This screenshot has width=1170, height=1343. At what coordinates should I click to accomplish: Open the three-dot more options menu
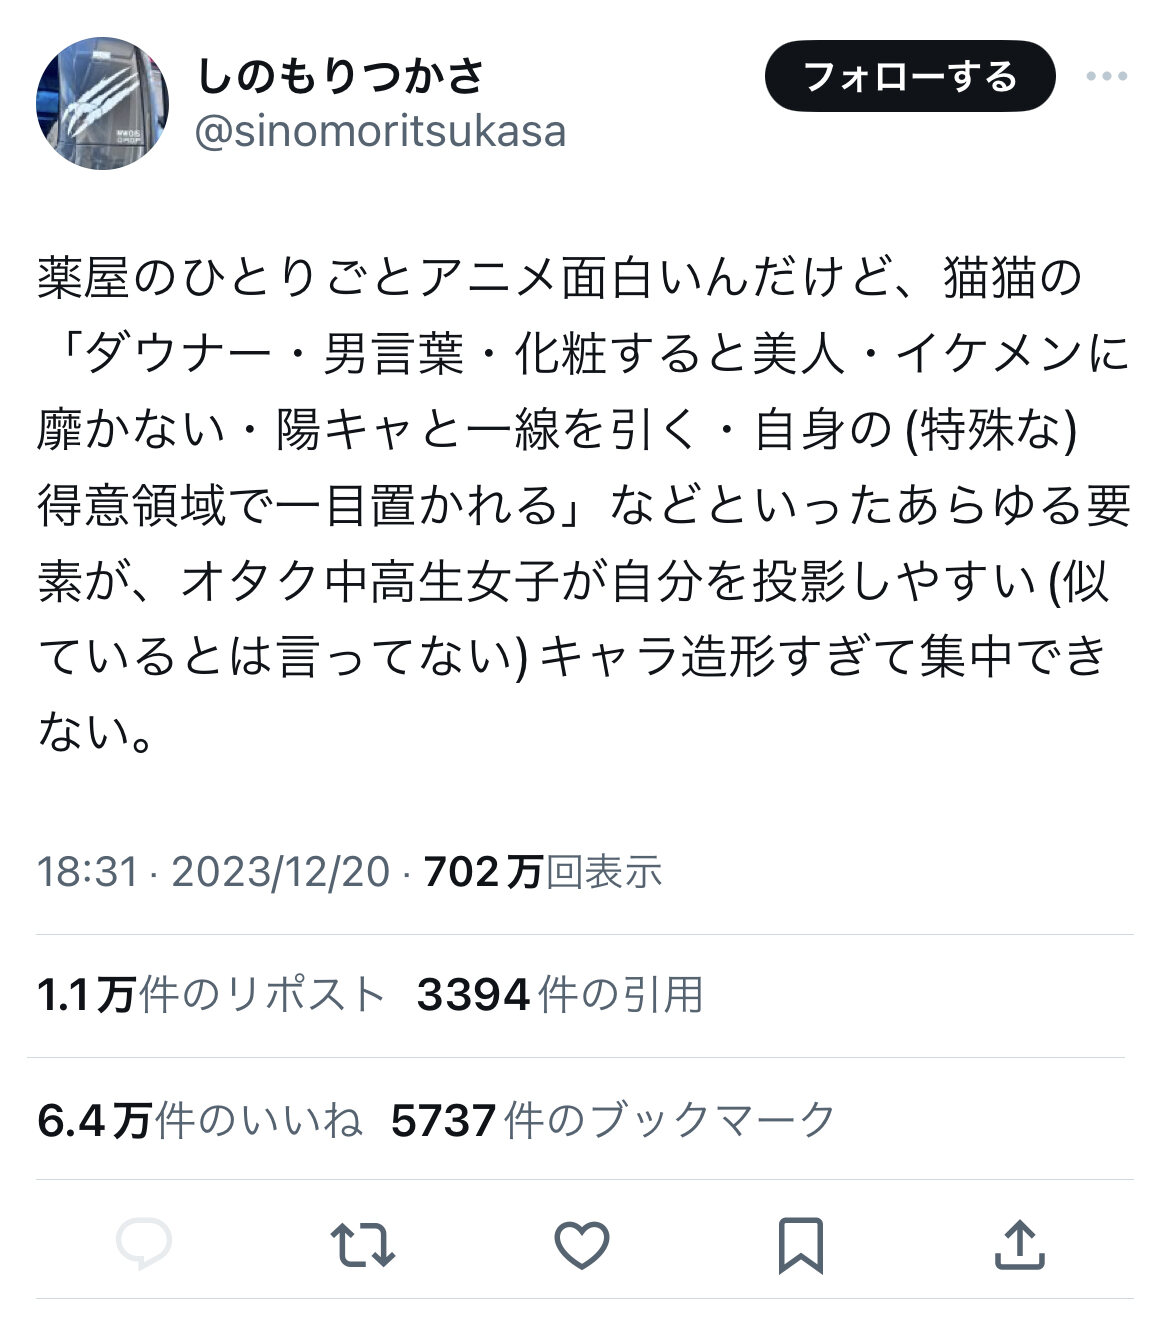coord(1106,77)
